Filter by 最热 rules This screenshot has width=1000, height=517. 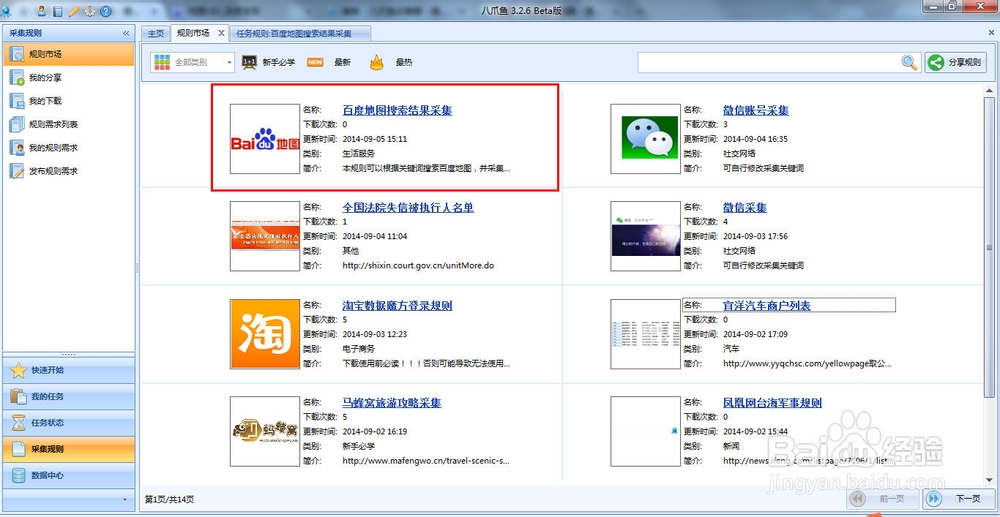pyautogui.click(x=404, y=62)
